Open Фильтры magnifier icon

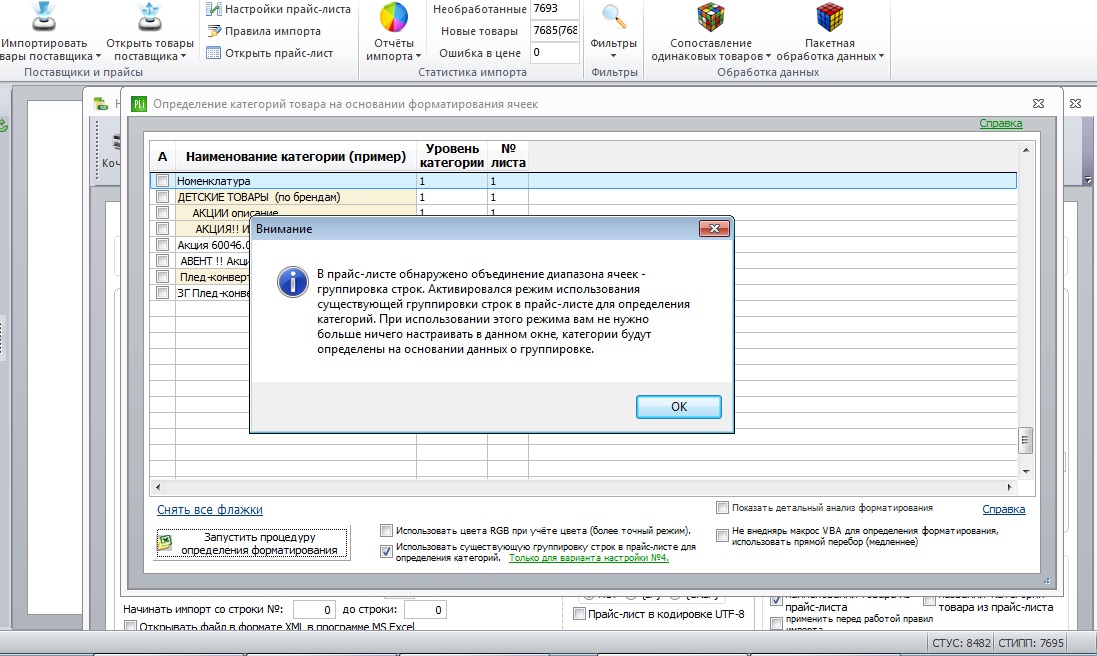pos(614,17)
